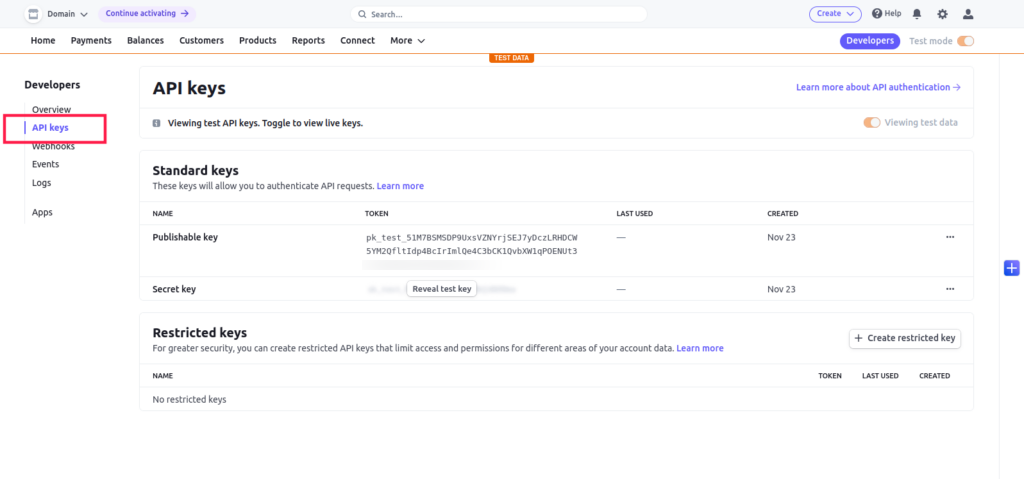This screenshot has width=1024, height=479.
Task: Open the Customers tab
Action: pyautogui.click(x=202, y=41)
